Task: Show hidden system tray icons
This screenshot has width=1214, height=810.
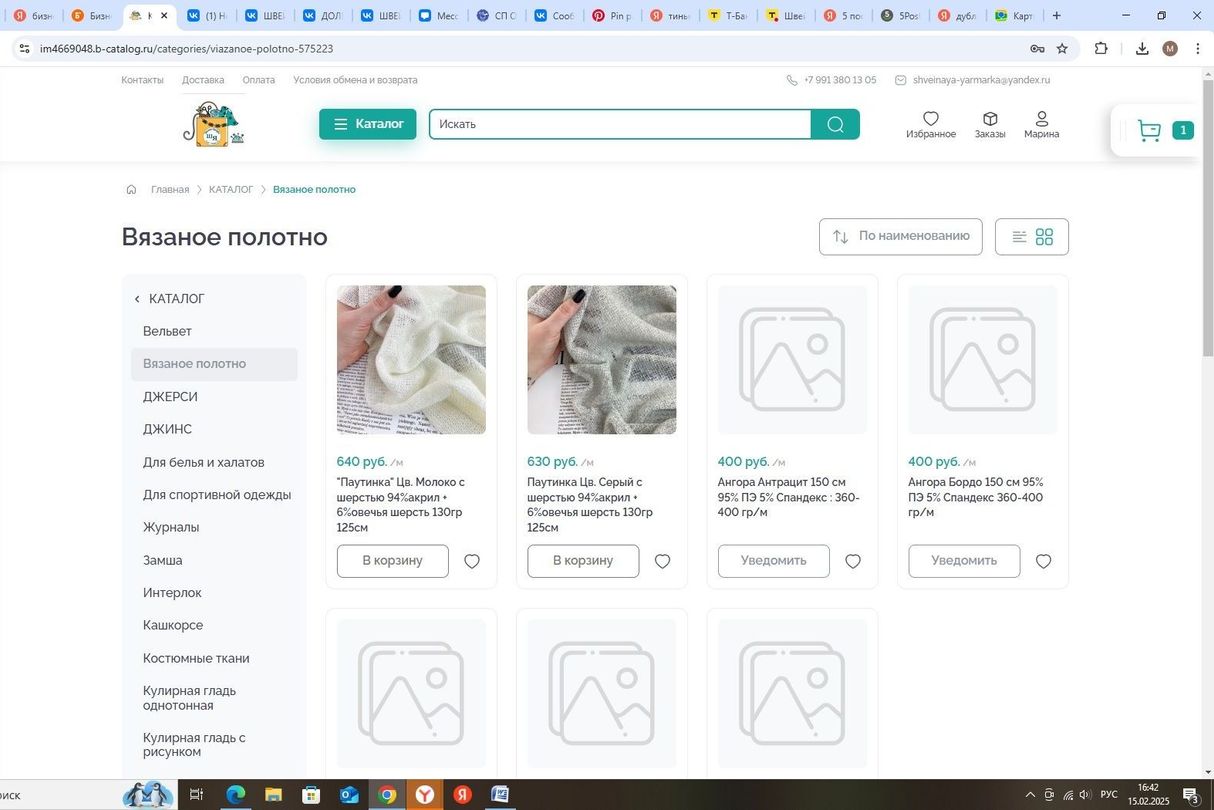Action: (x=1031, y=795)
